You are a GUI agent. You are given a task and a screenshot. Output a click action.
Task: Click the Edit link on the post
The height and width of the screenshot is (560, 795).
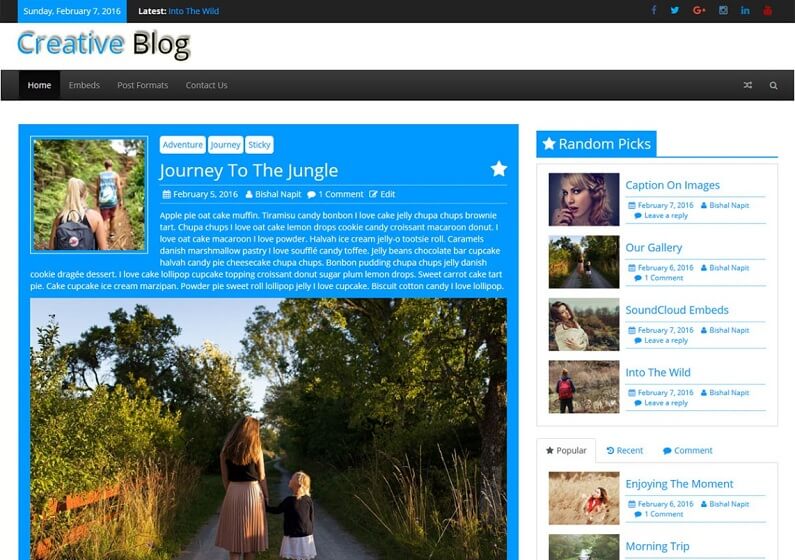coord(382,194)
